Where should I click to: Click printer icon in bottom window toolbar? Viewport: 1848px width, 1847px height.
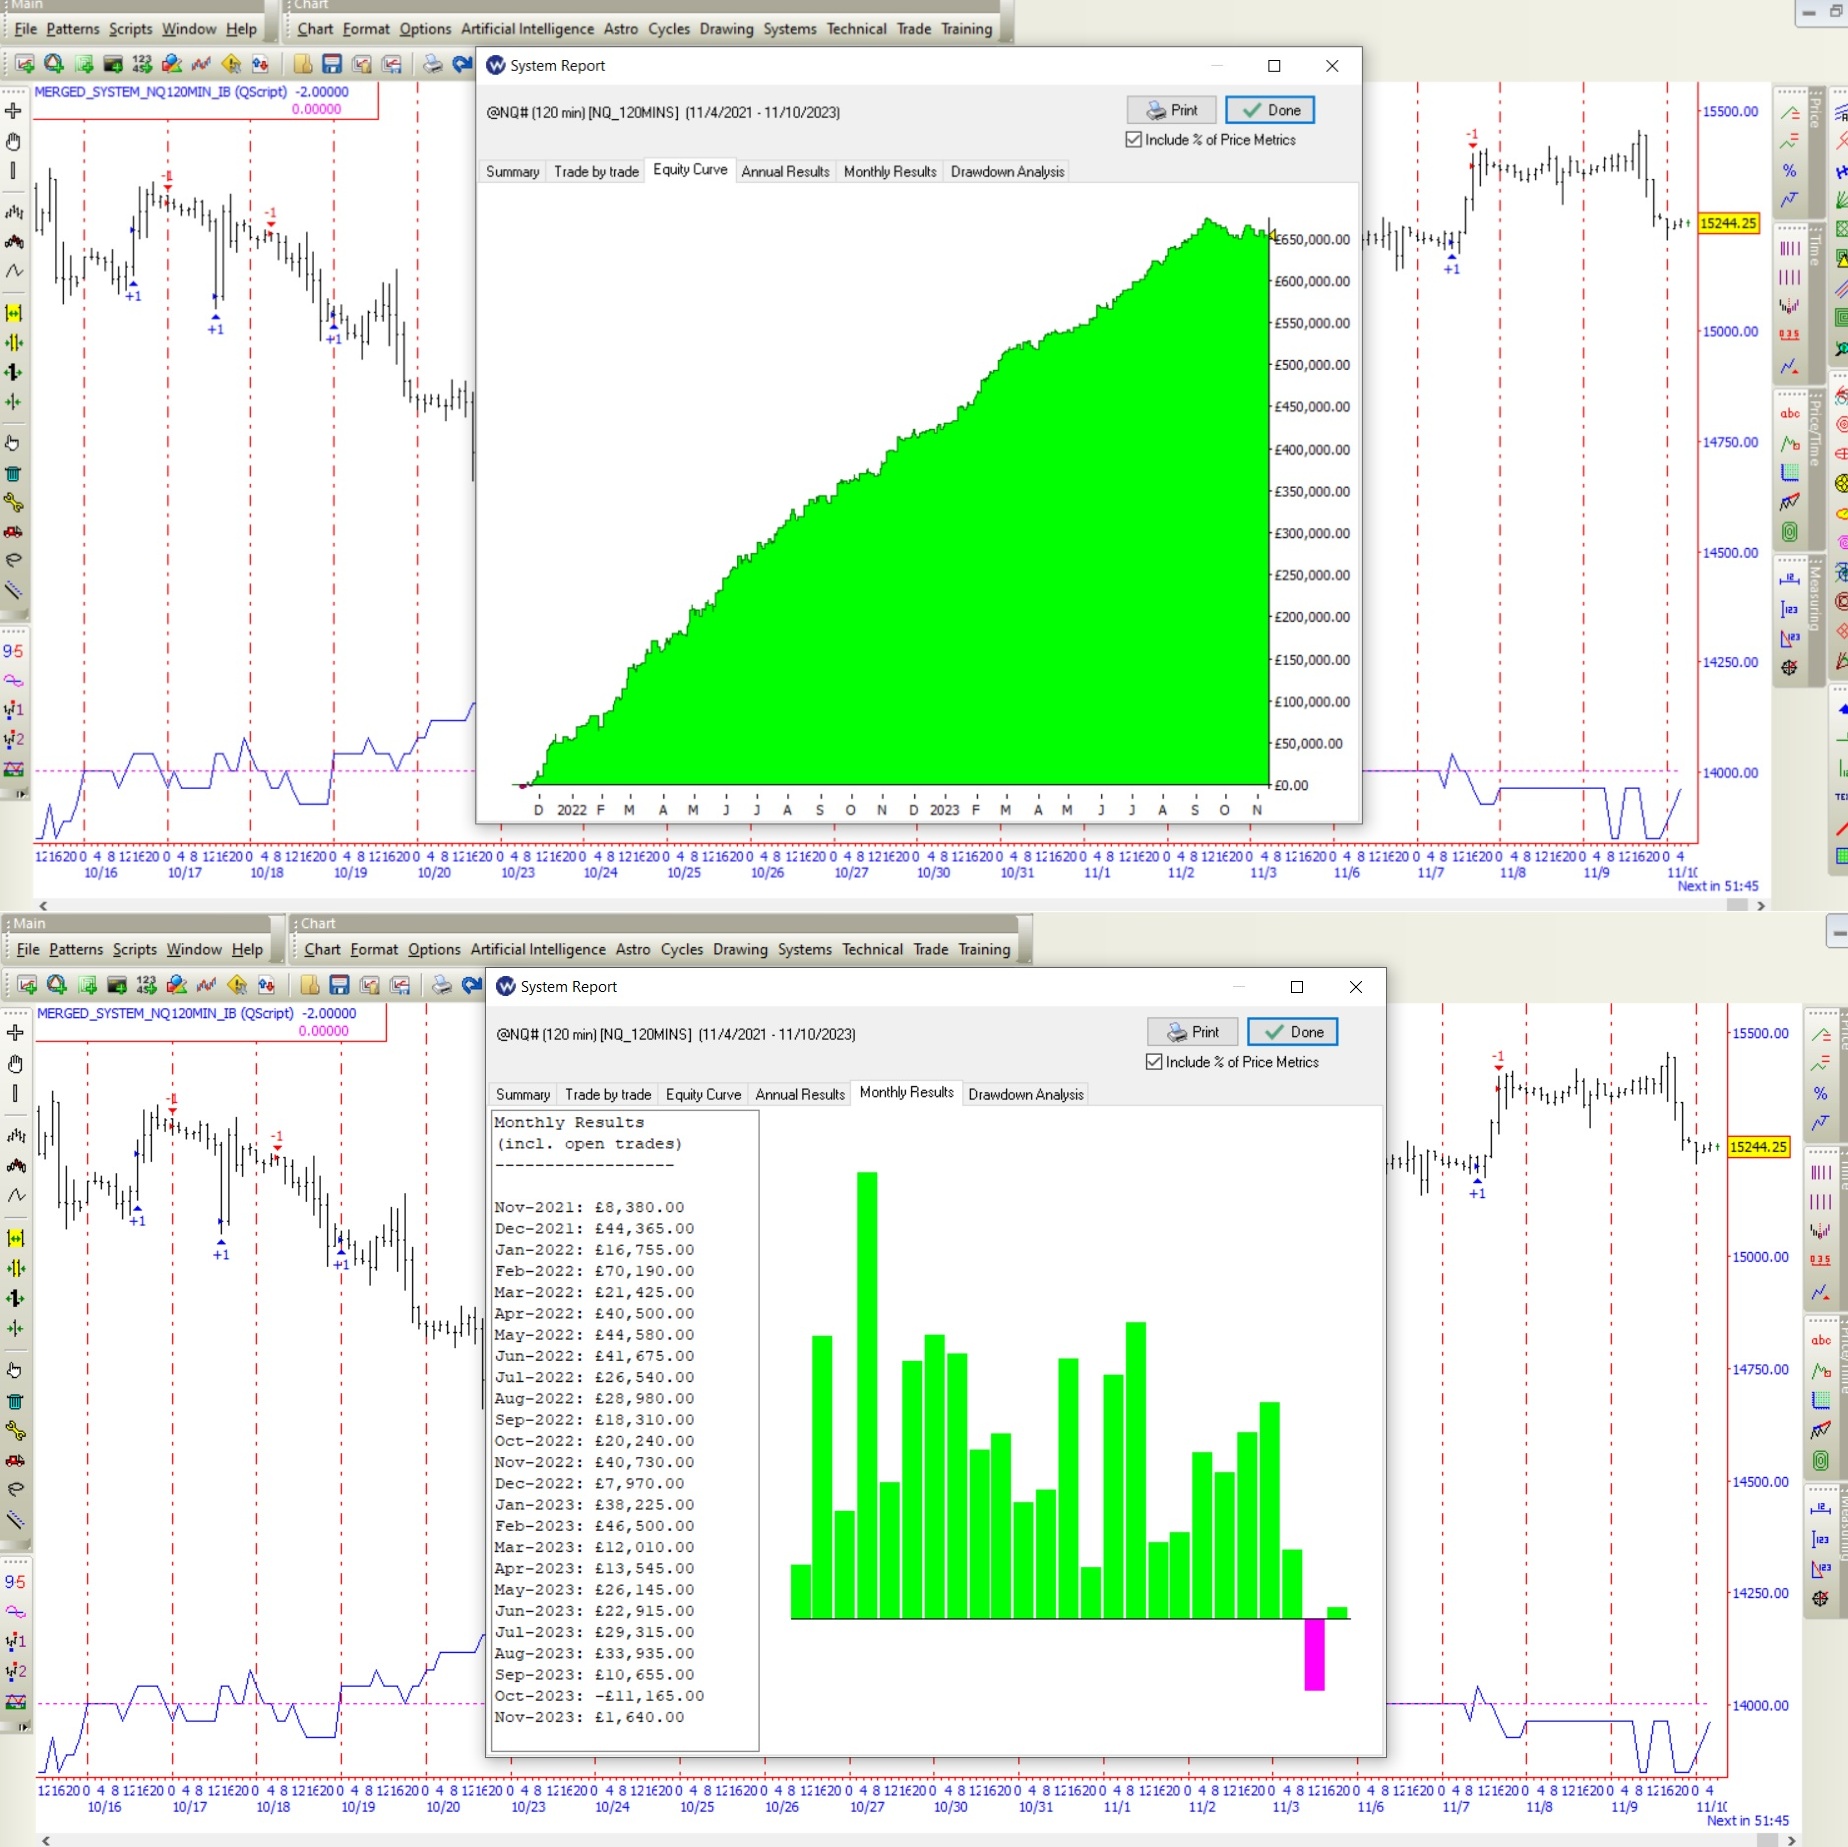(442, 986)
